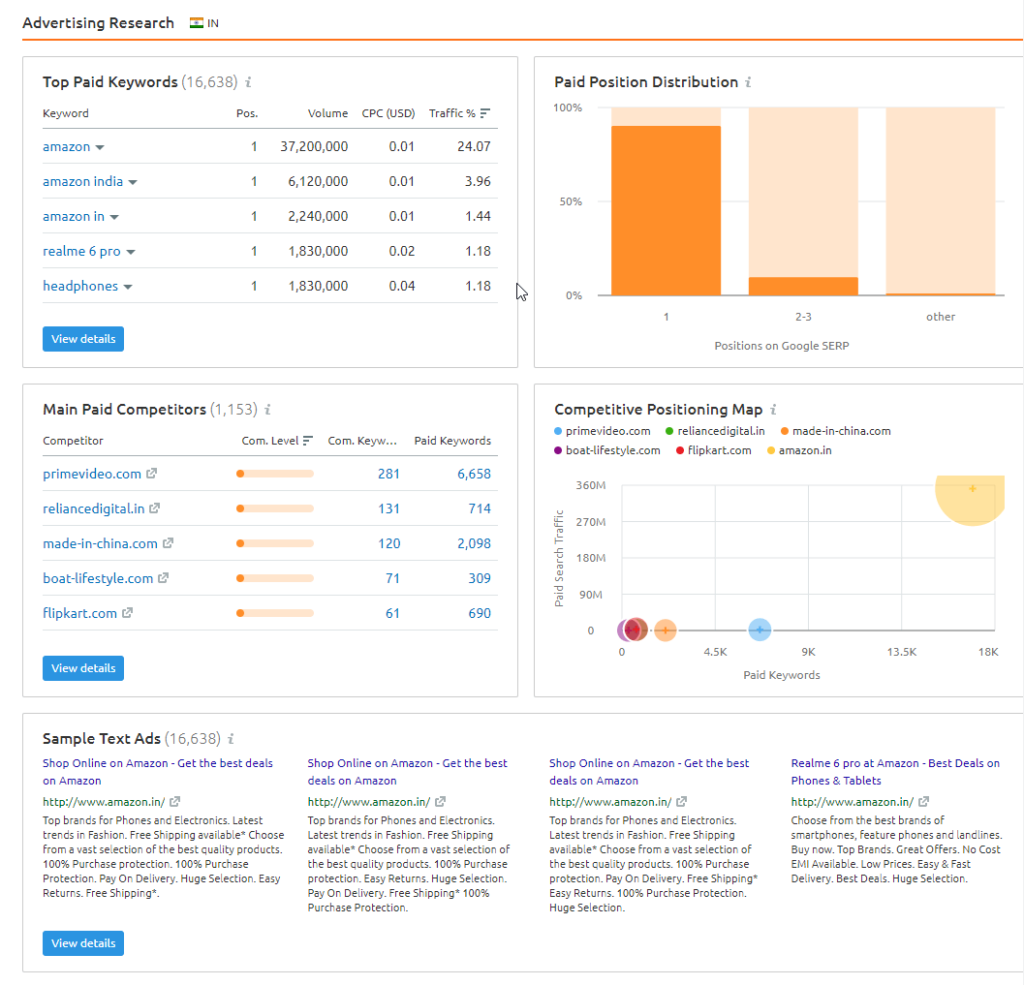Toggle boat-lifestyle.com legend entry in positioning map

tap(607, 451)
